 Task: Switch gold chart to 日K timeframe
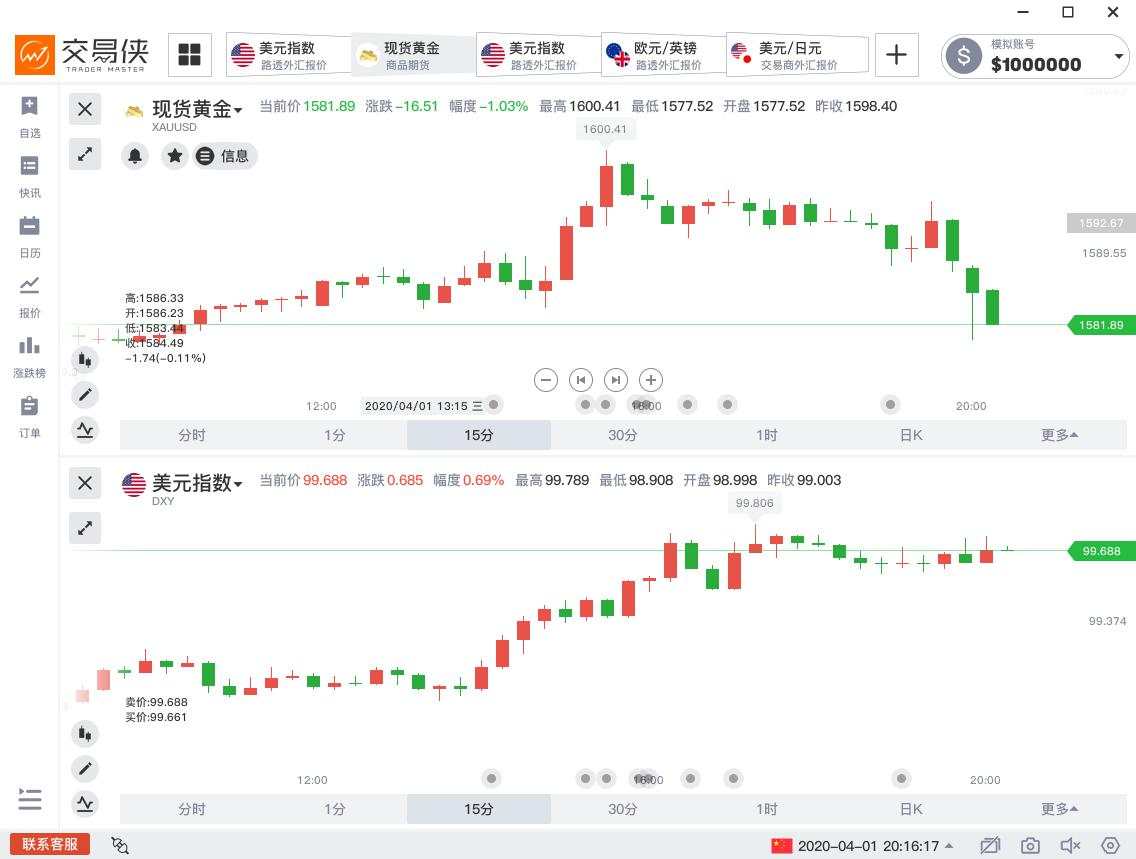tap(910, 435)
